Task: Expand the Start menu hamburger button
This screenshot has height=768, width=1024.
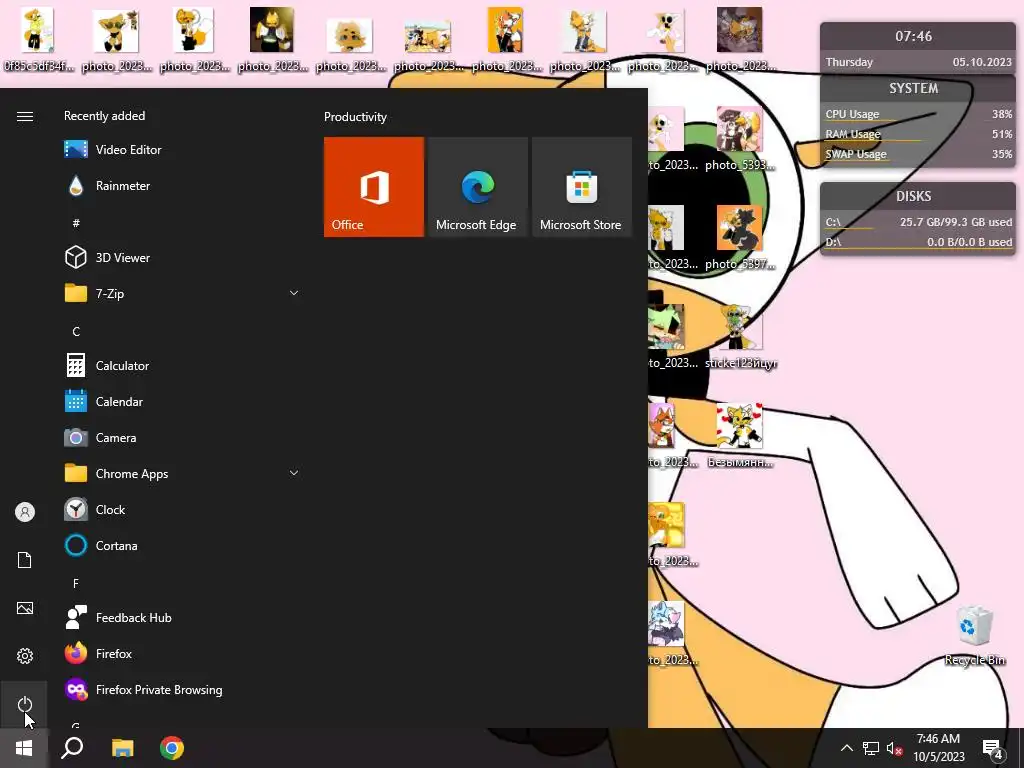Action: (25, 116)
